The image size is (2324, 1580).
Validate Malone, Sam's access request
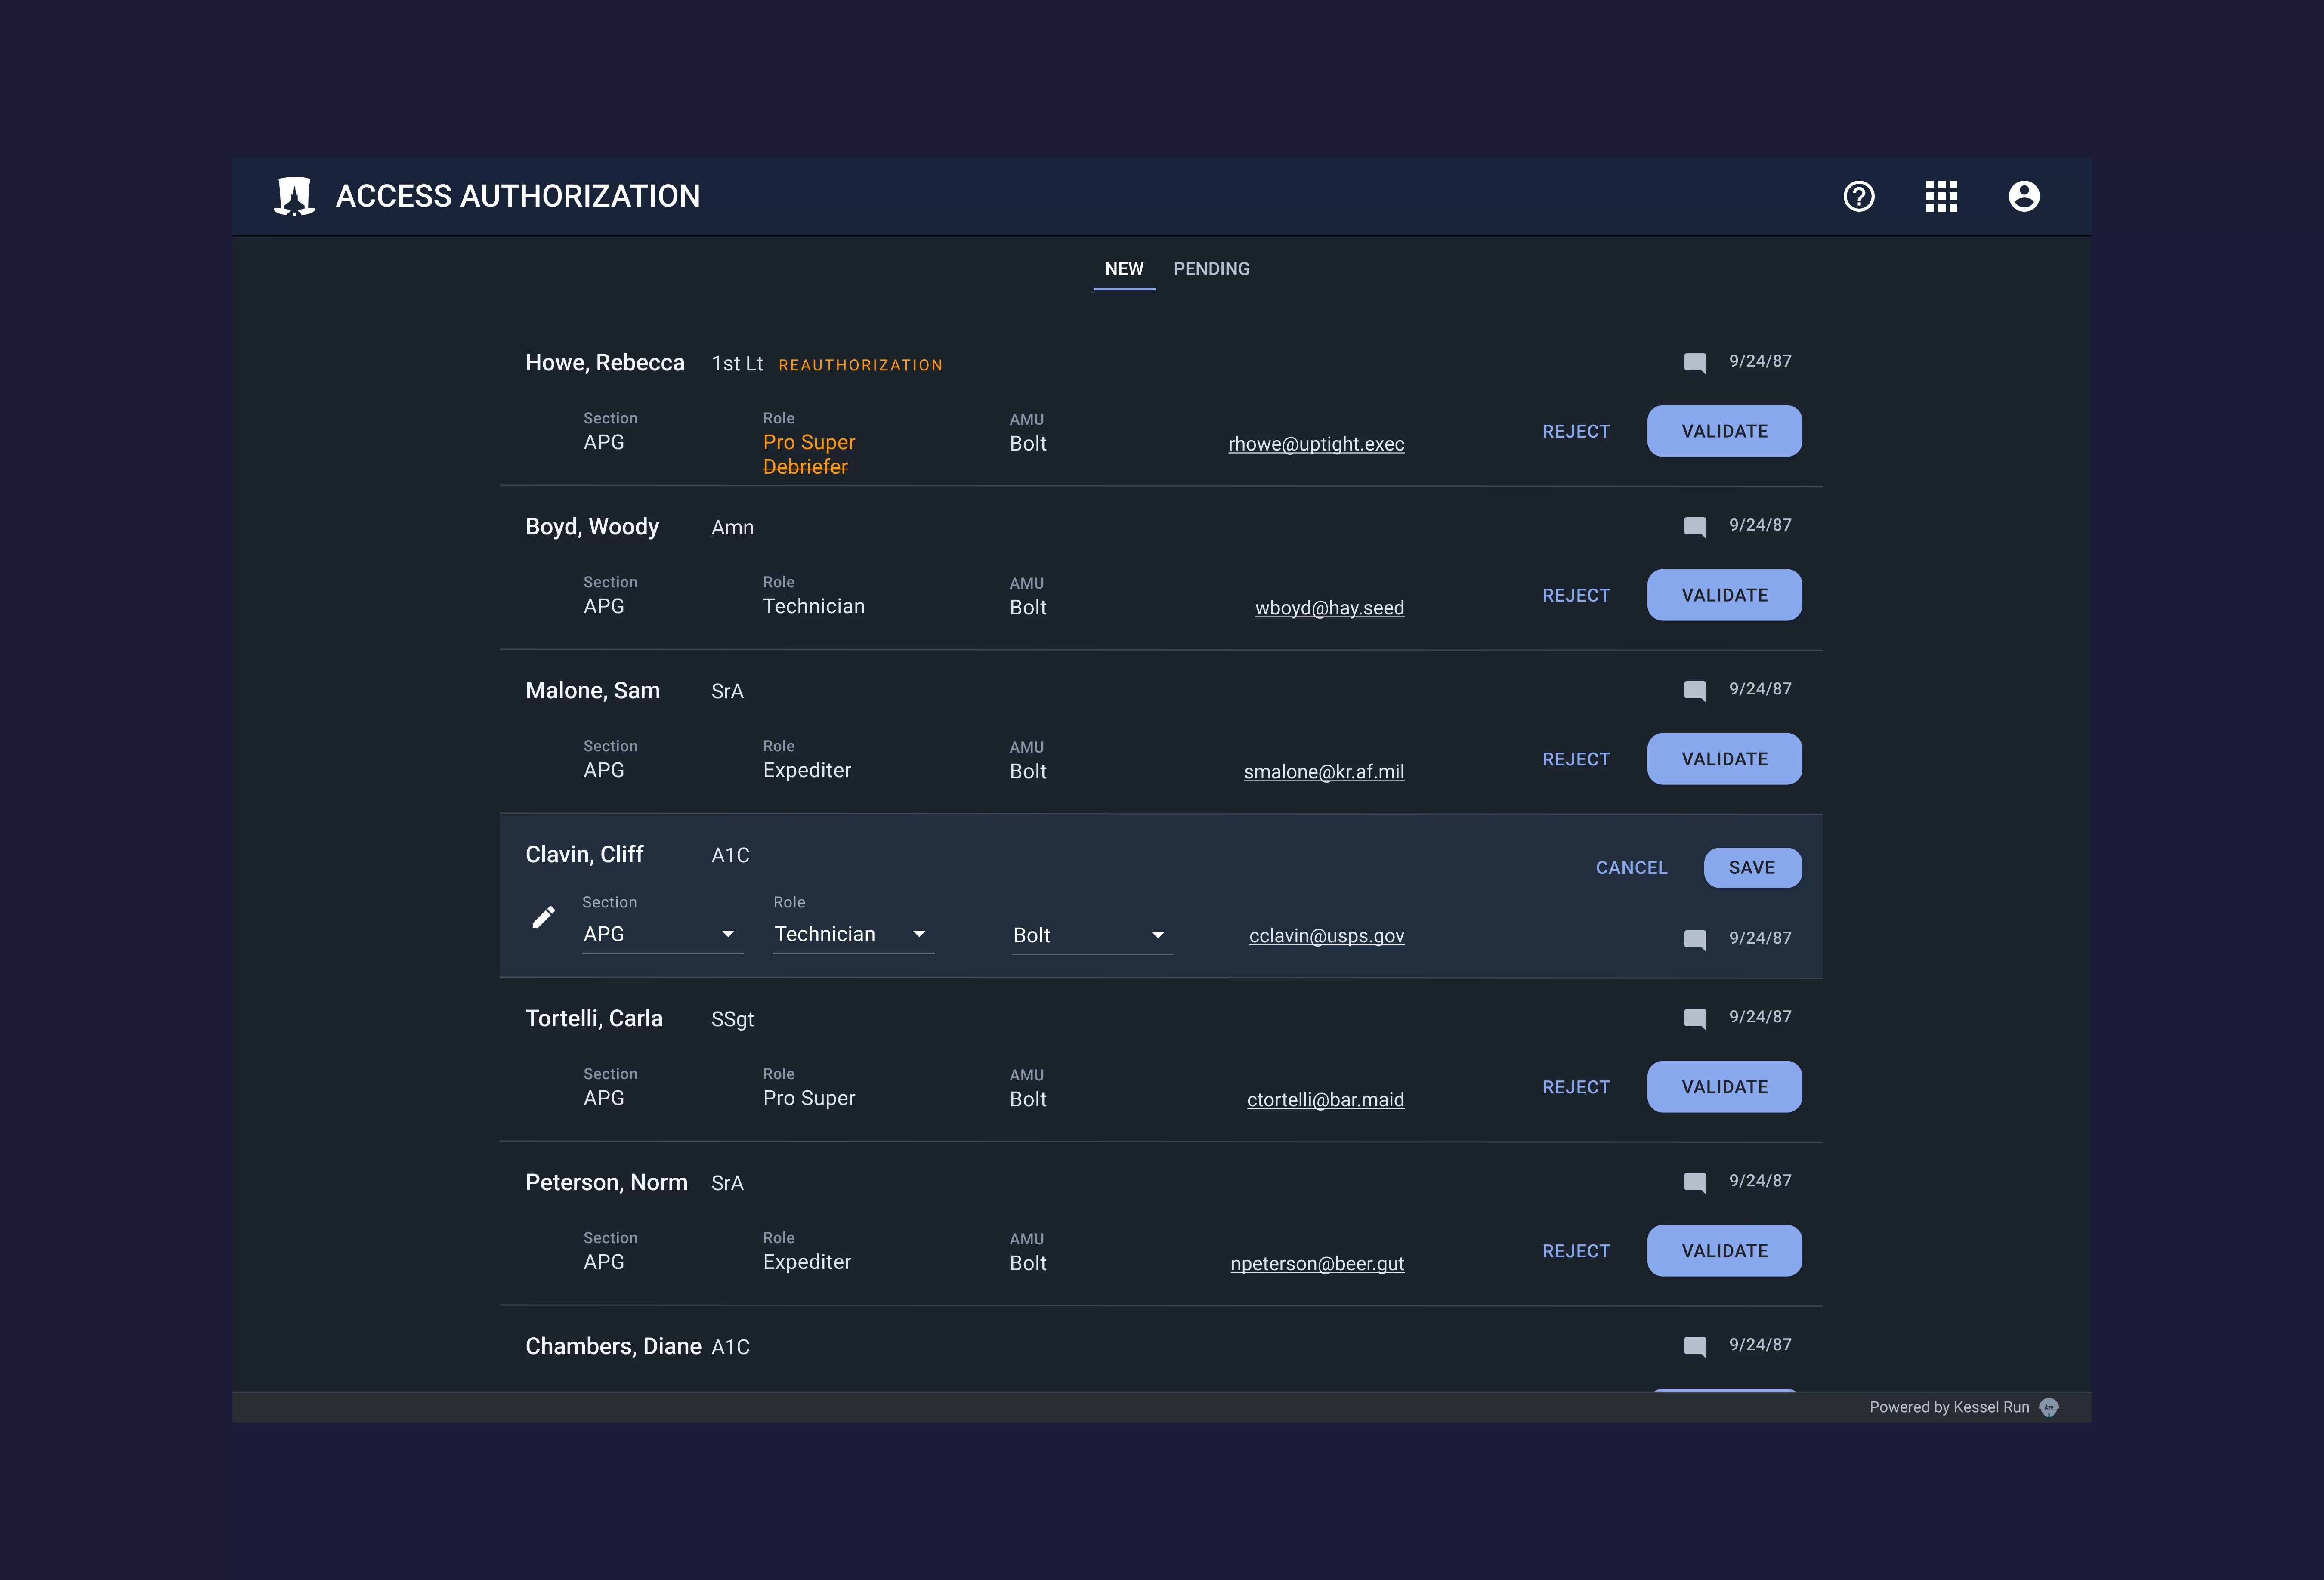pos(1723,759)
